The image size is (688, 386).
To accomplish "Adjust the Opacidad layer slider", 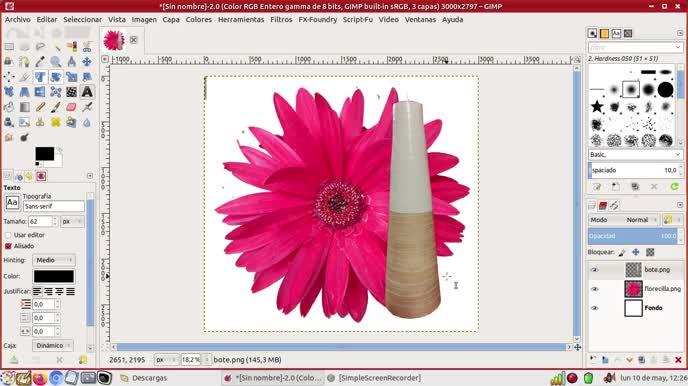I will coord(633,236).
